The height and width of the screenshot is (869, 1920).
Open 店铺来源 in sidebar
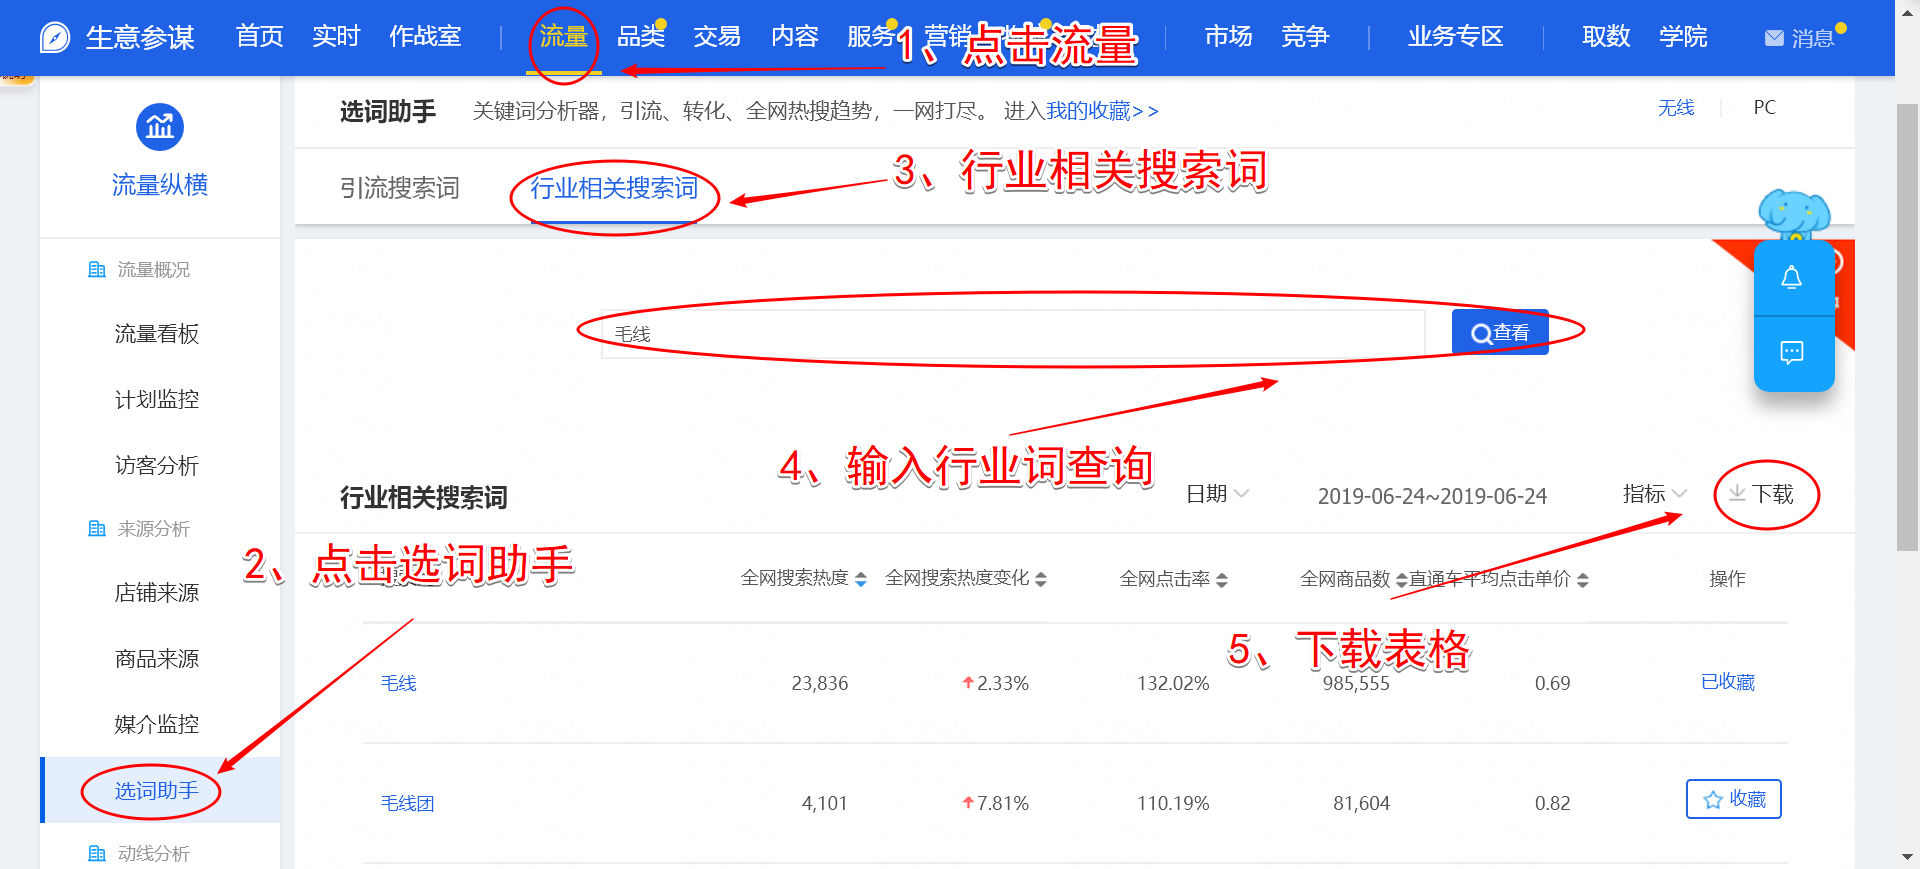(157, 593)
